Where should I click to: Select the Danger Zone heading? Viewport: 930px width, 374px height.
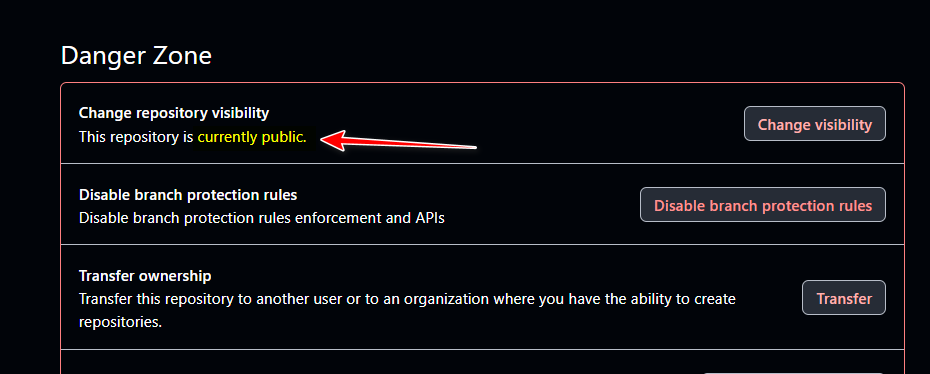point(136,56)
